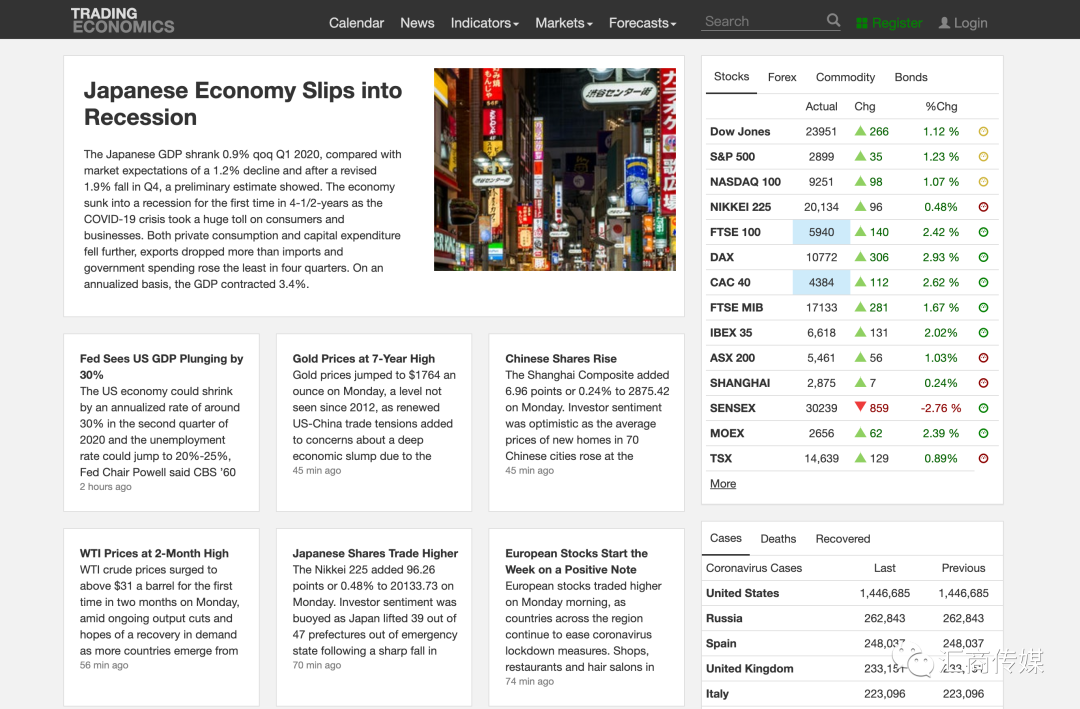Click the SENSEX index name

(733, 408)
